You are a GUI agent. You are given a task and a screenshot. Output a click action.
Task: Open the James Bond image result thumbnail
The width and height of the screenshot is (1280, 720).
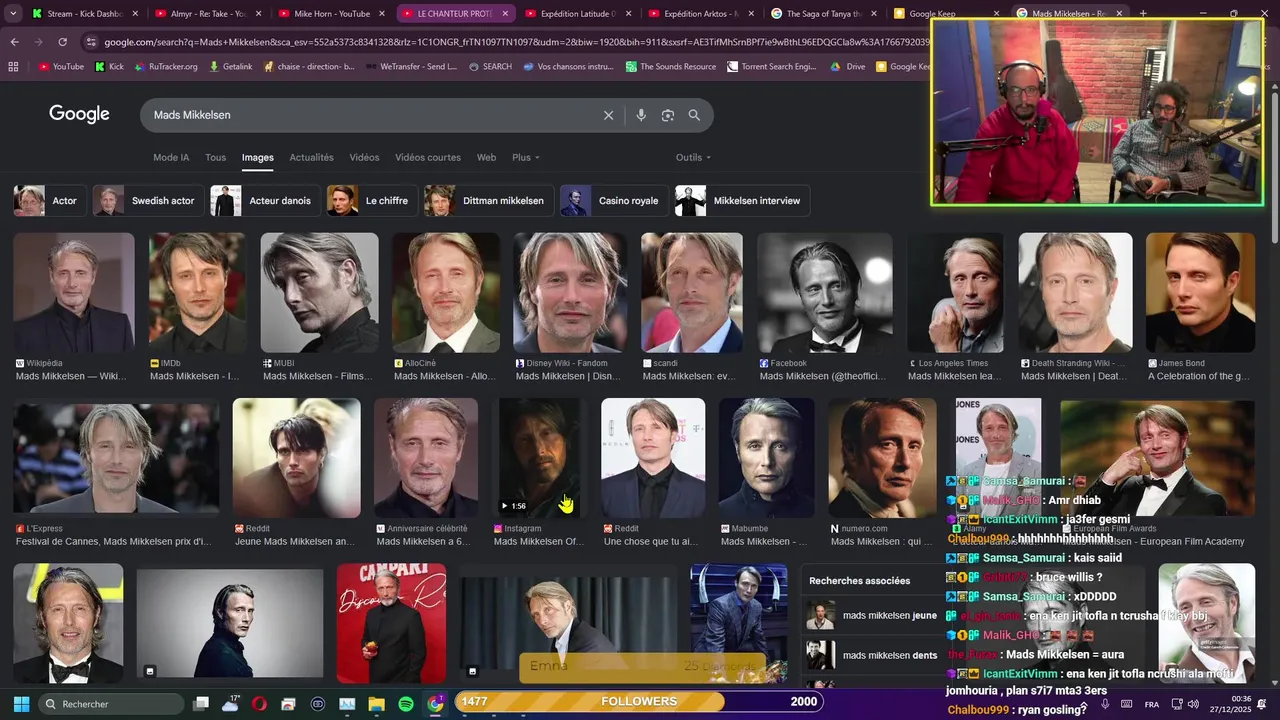1200,293
